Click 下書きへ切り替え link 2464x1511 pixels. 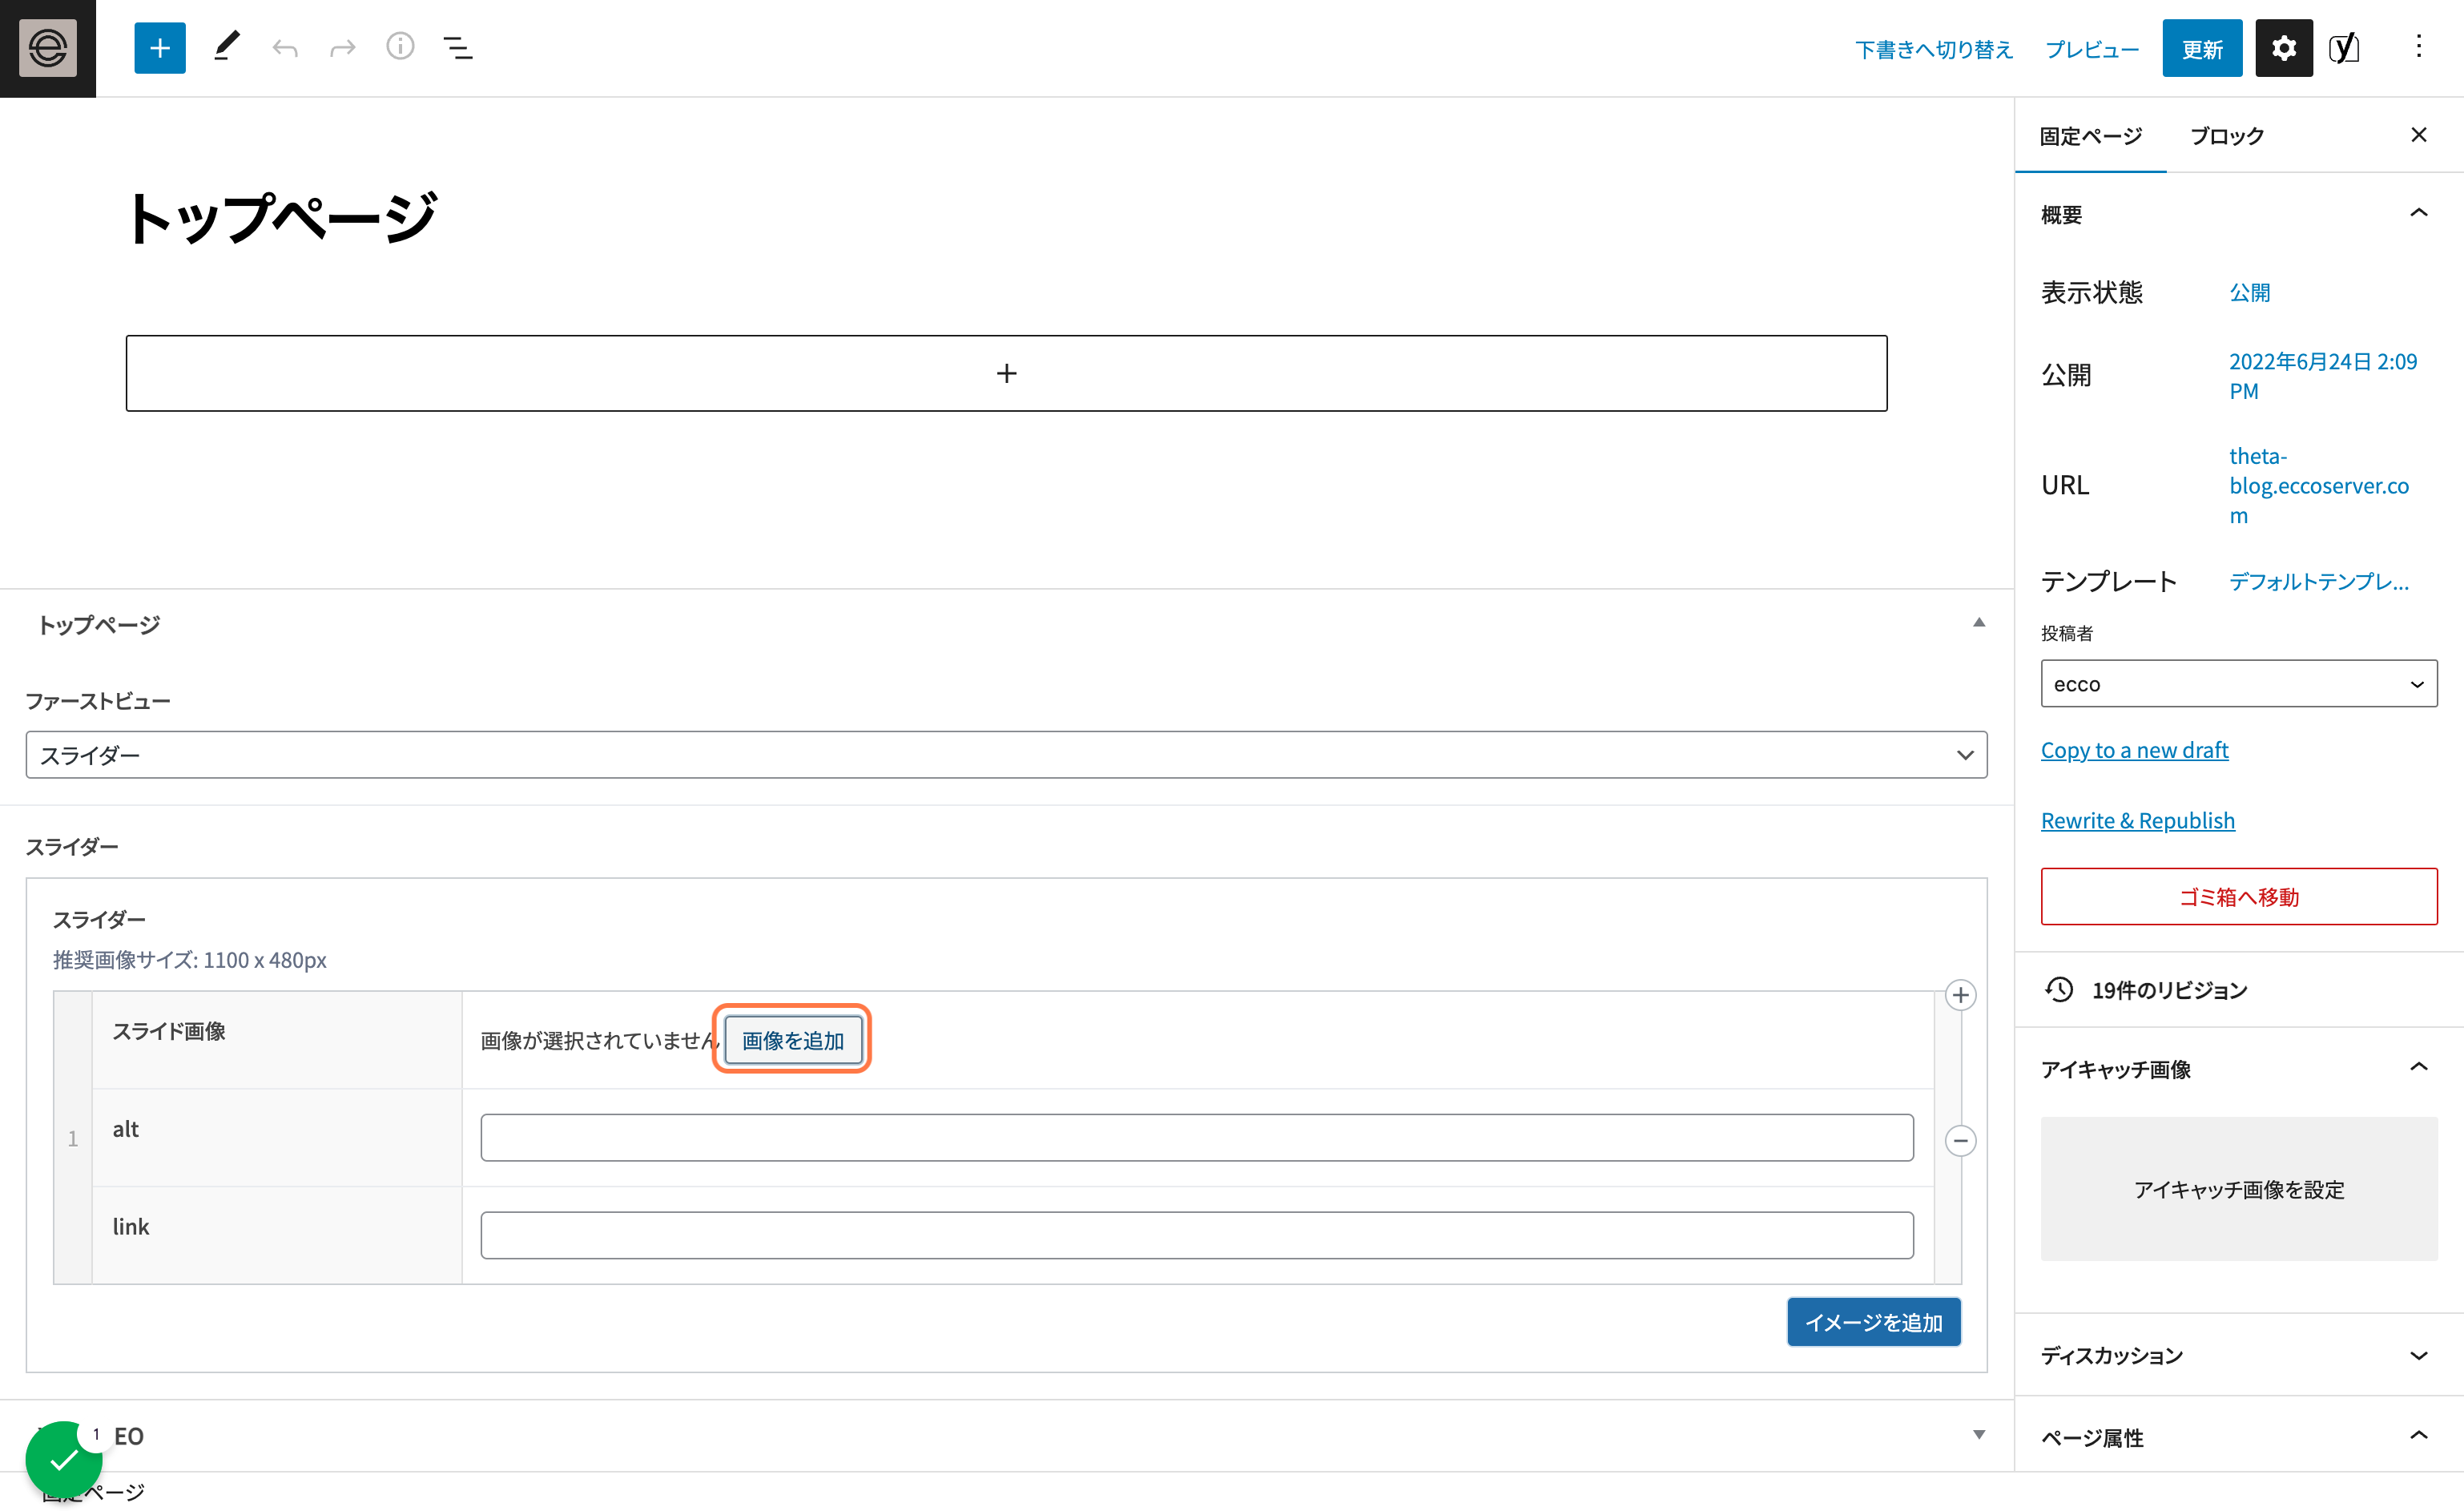1934,49
